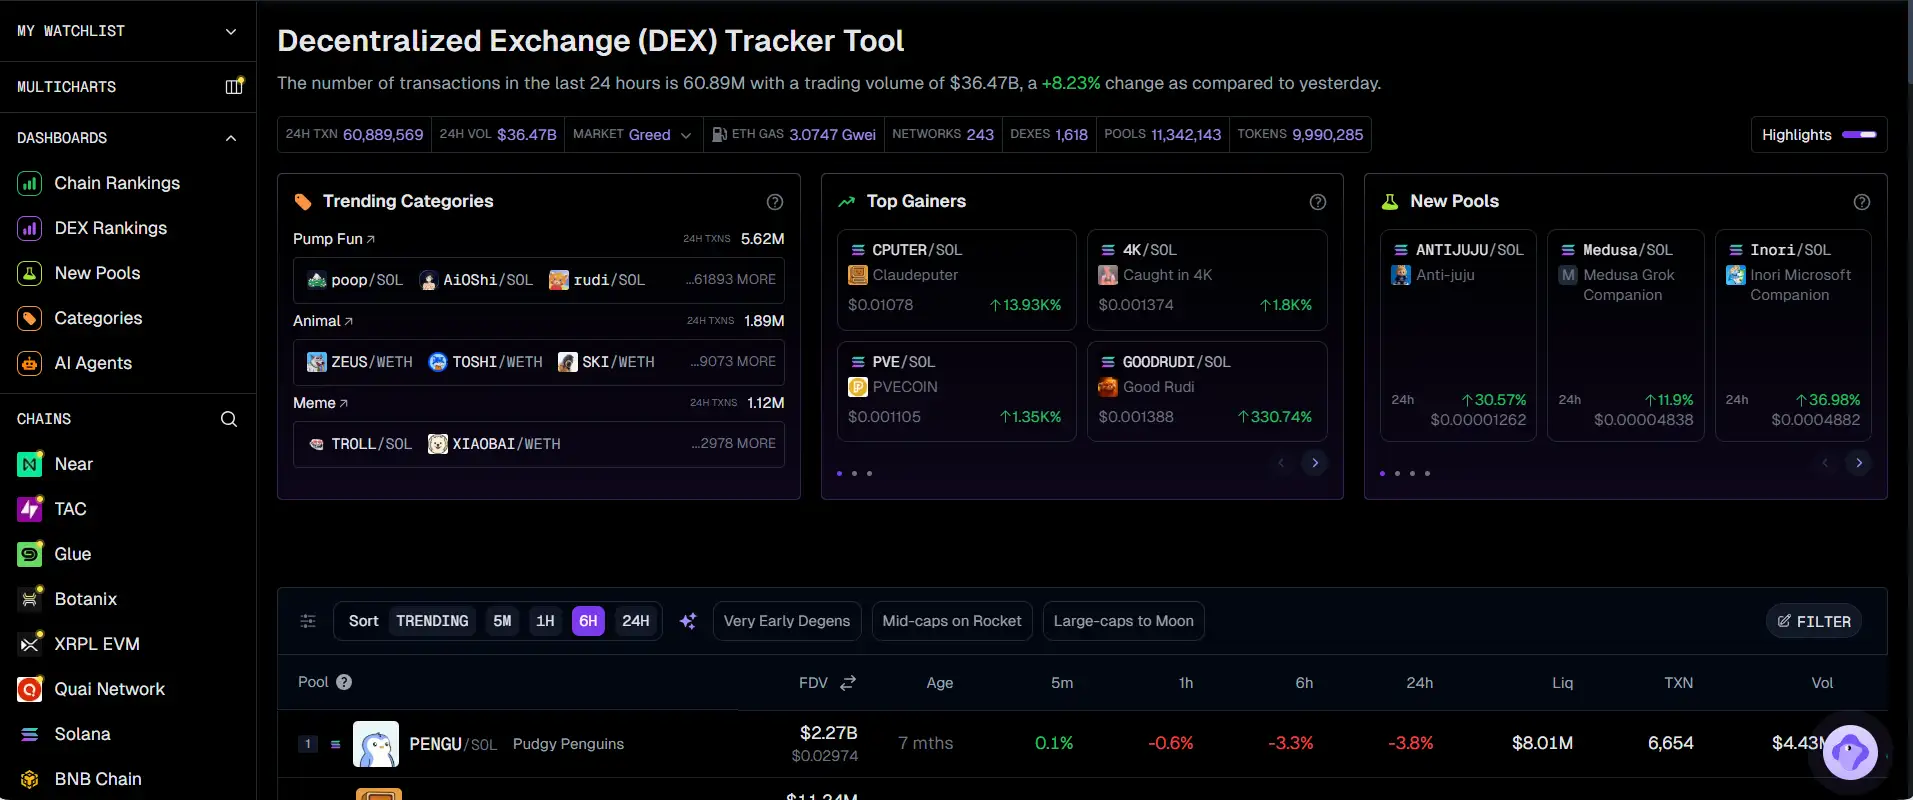This screenshot has width=1913, height=800.
Task: Collapse the Dashboards section
Action: point(231,138)
